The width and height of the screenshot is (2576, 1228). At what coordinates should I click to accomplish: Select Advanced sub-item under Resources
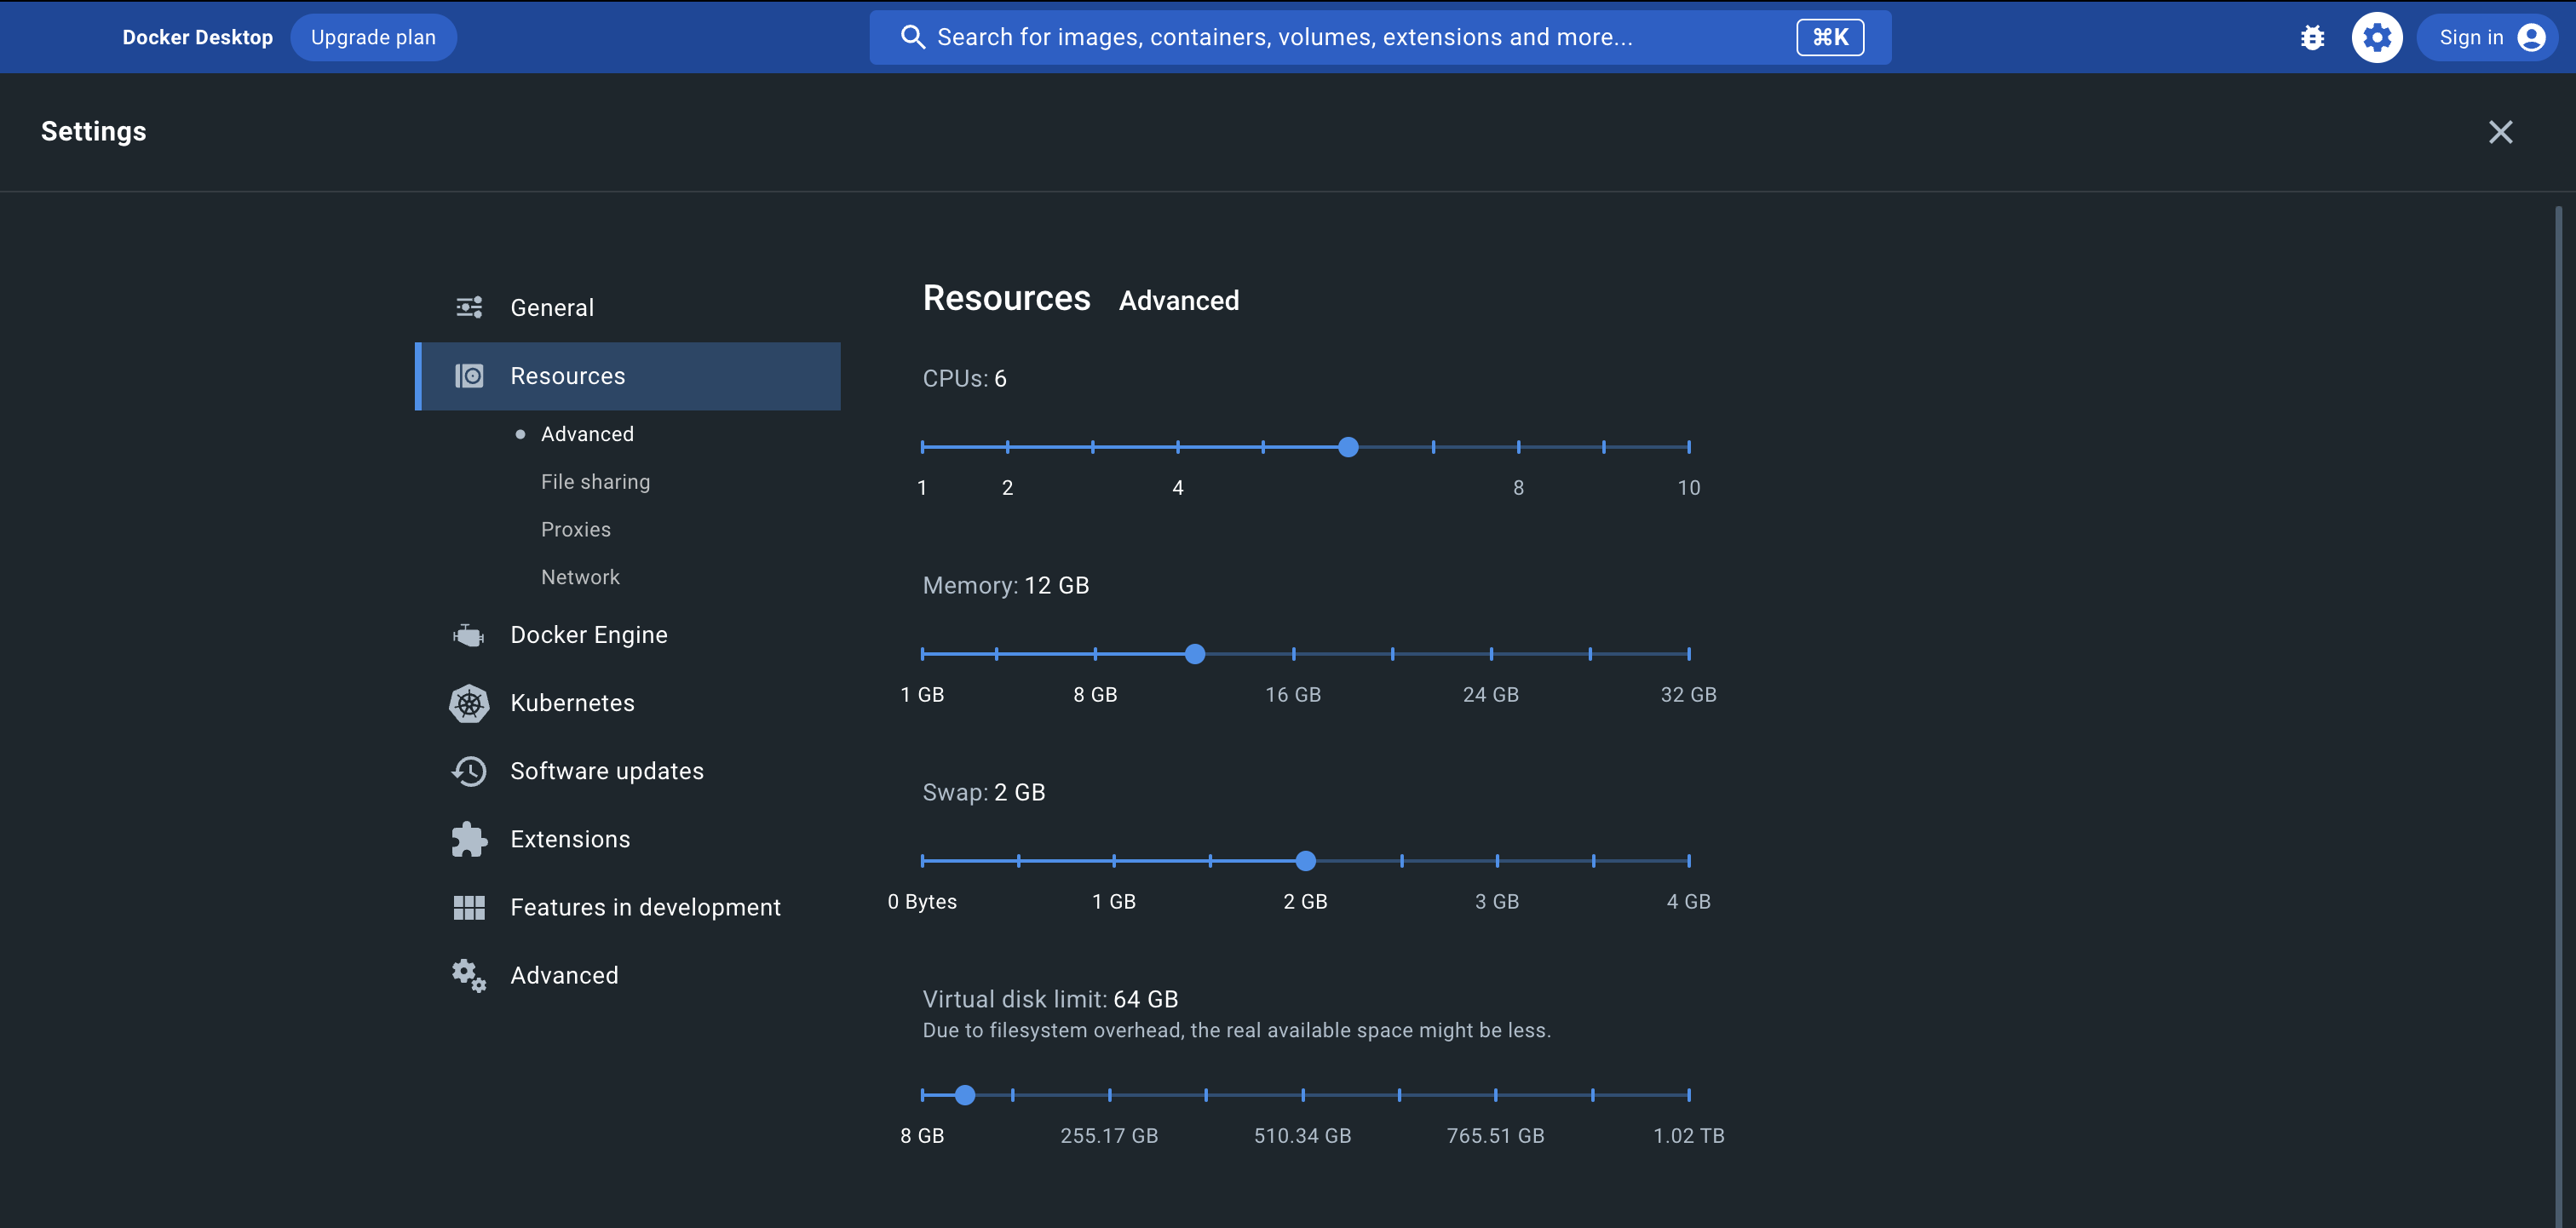point(587,434)
